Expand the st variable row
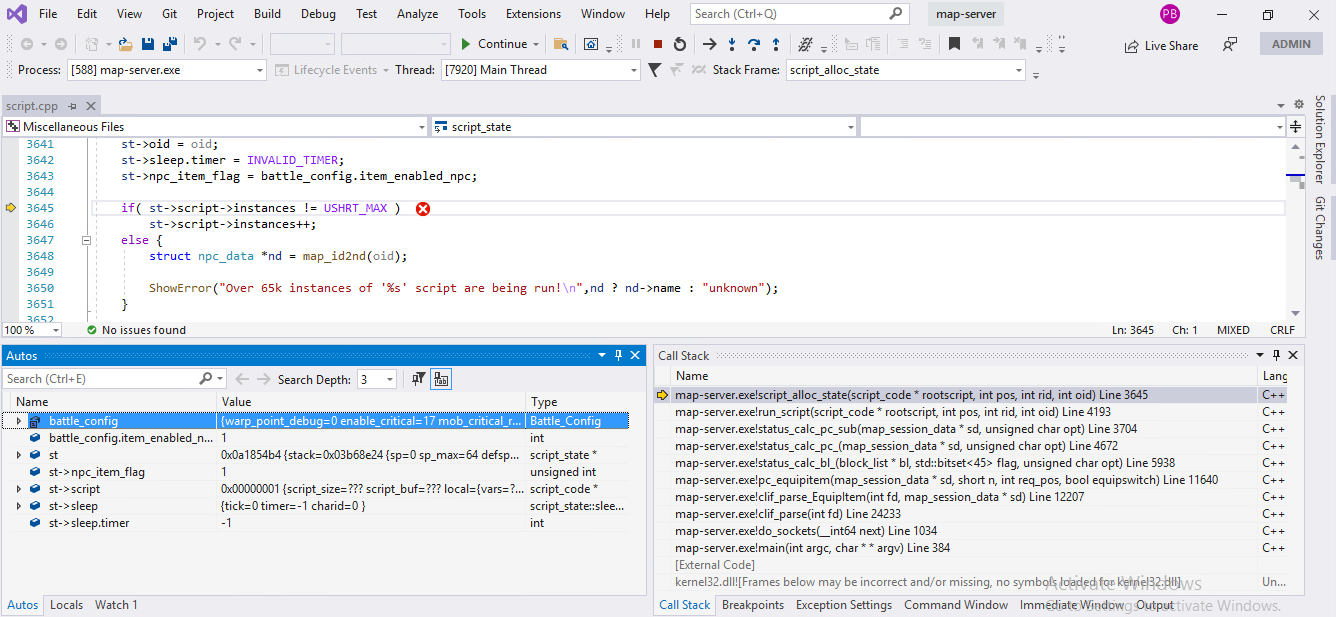Screen dimensions: 1336x617 [19, 455]
